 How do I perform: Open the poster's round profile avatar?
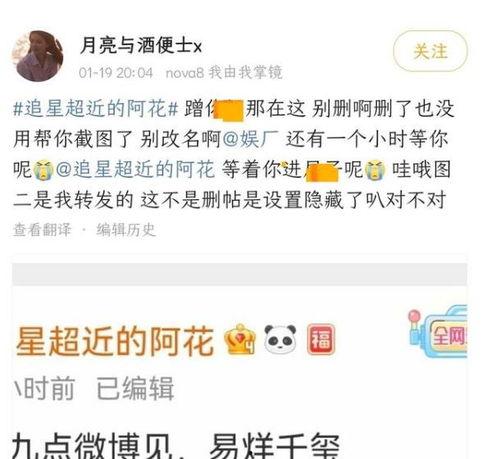(37, 56)
